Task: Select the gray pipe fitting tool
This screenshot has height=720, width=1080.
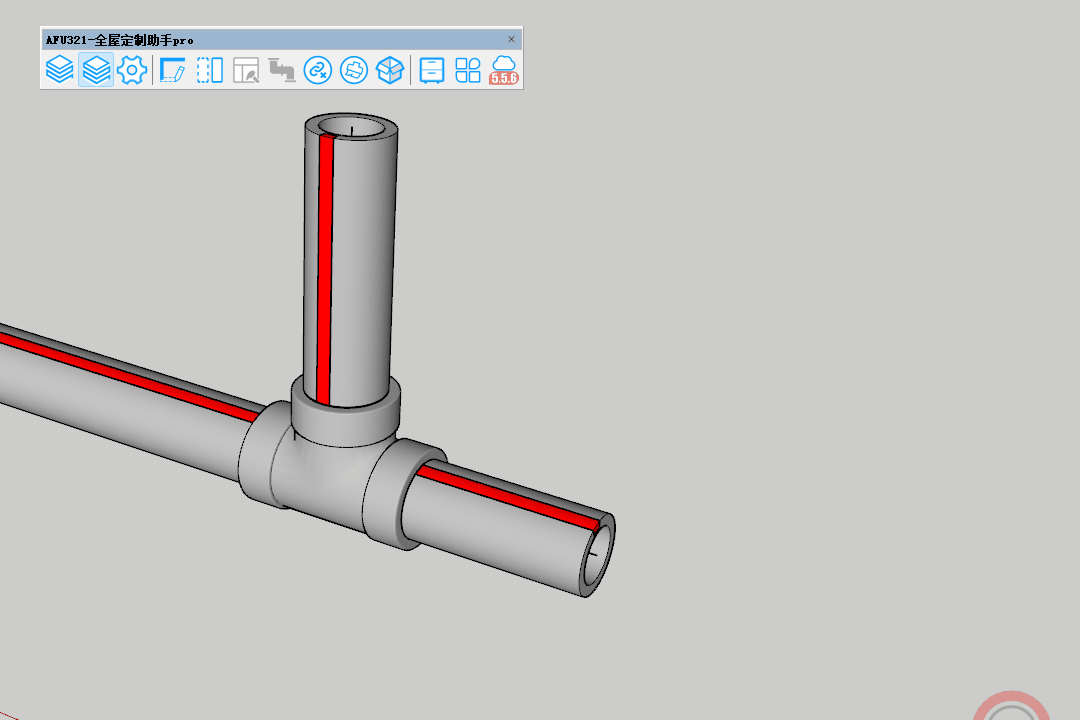Action: coord(282,70)
